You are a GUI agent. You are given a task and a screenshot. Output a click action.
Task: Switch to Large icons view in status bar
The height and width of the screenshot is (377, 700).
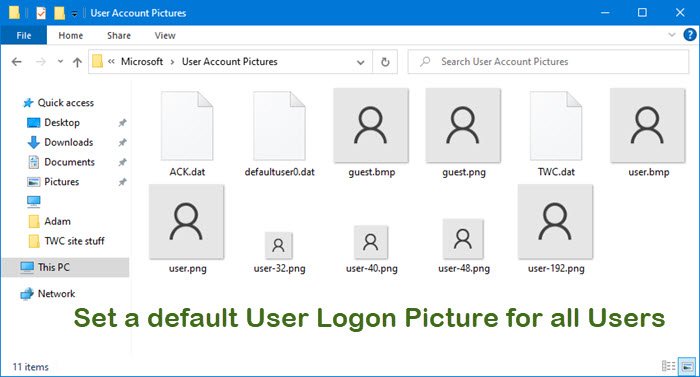[687, 366]
